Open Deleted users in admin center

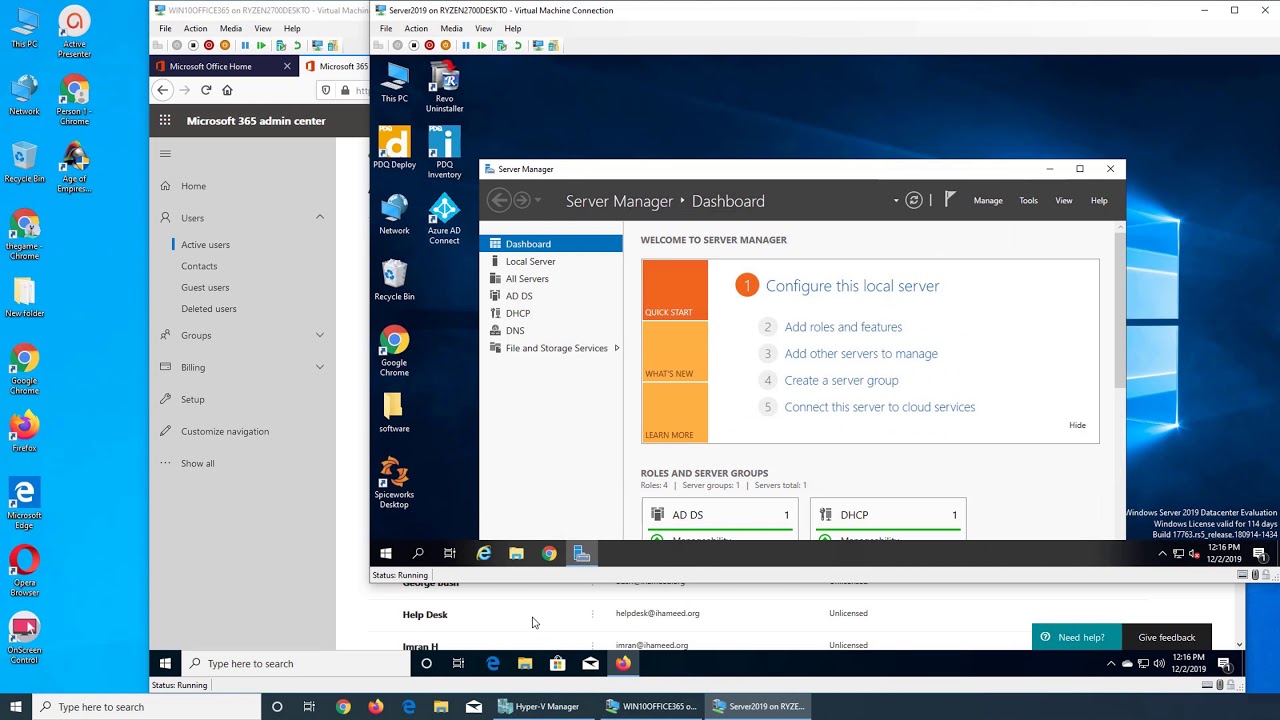pos(209,309)
